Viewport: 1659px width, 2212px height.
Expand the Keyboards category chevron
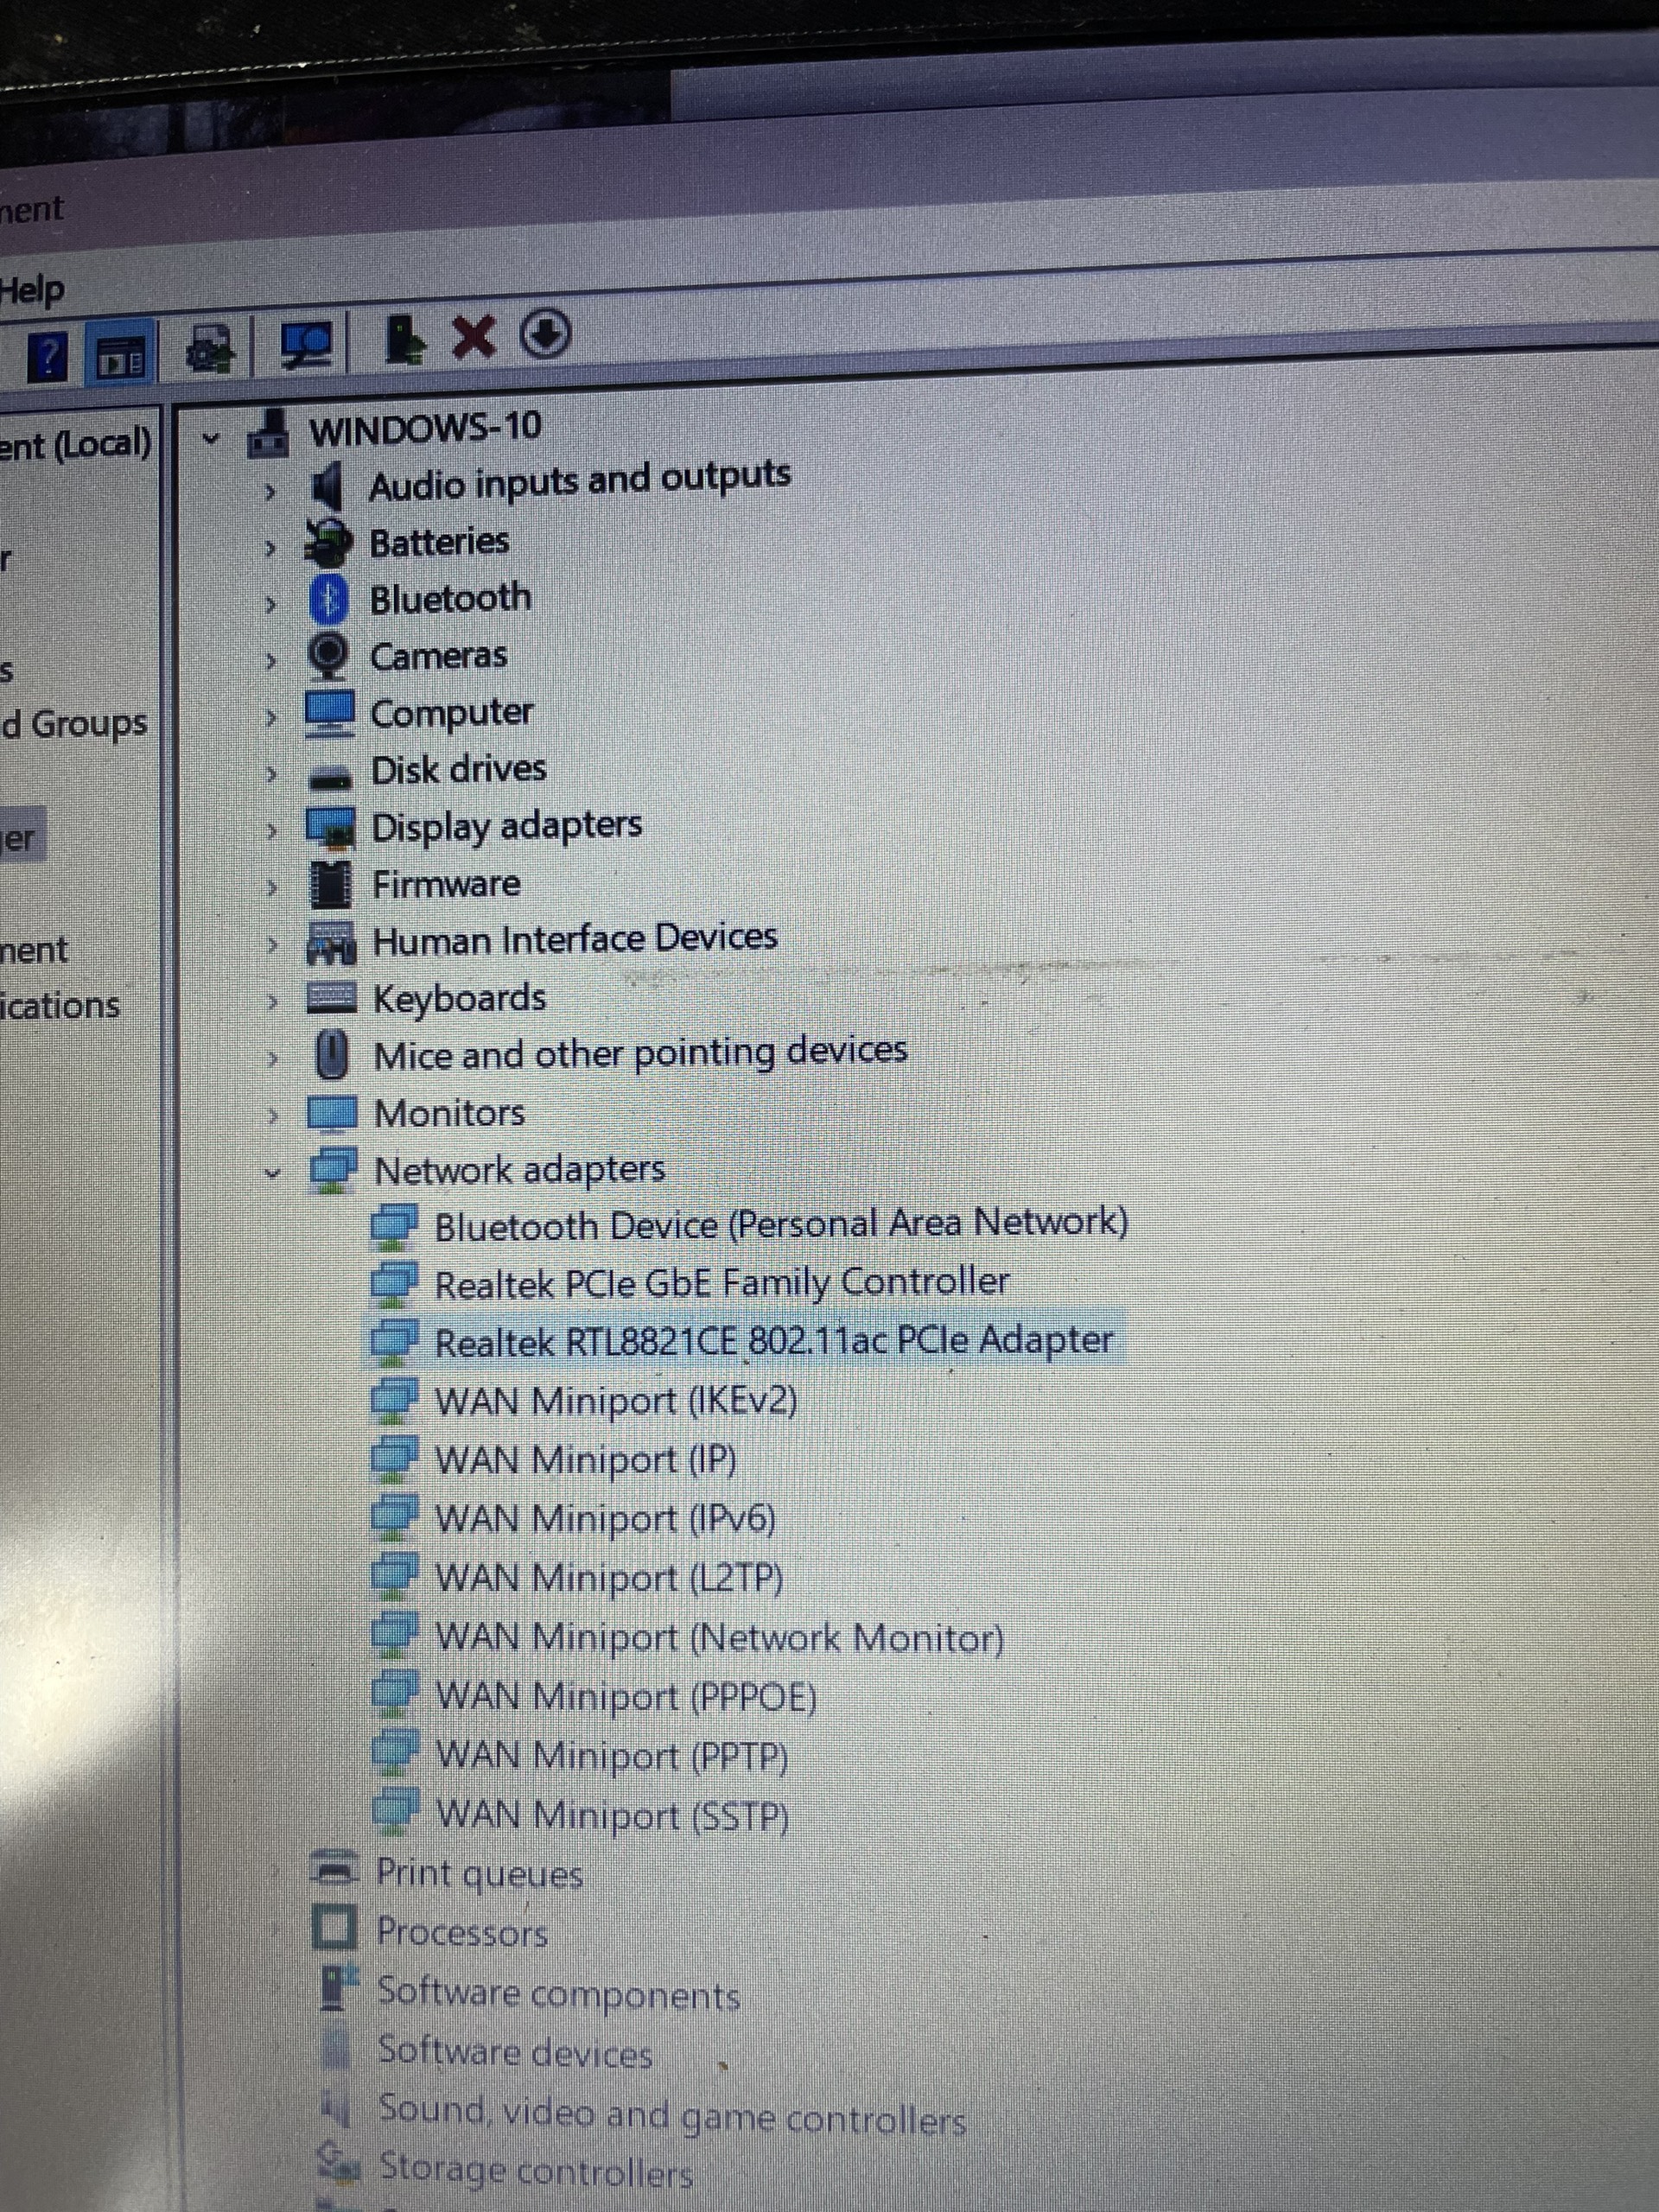pyautogui.click(x=271, y=1001)
